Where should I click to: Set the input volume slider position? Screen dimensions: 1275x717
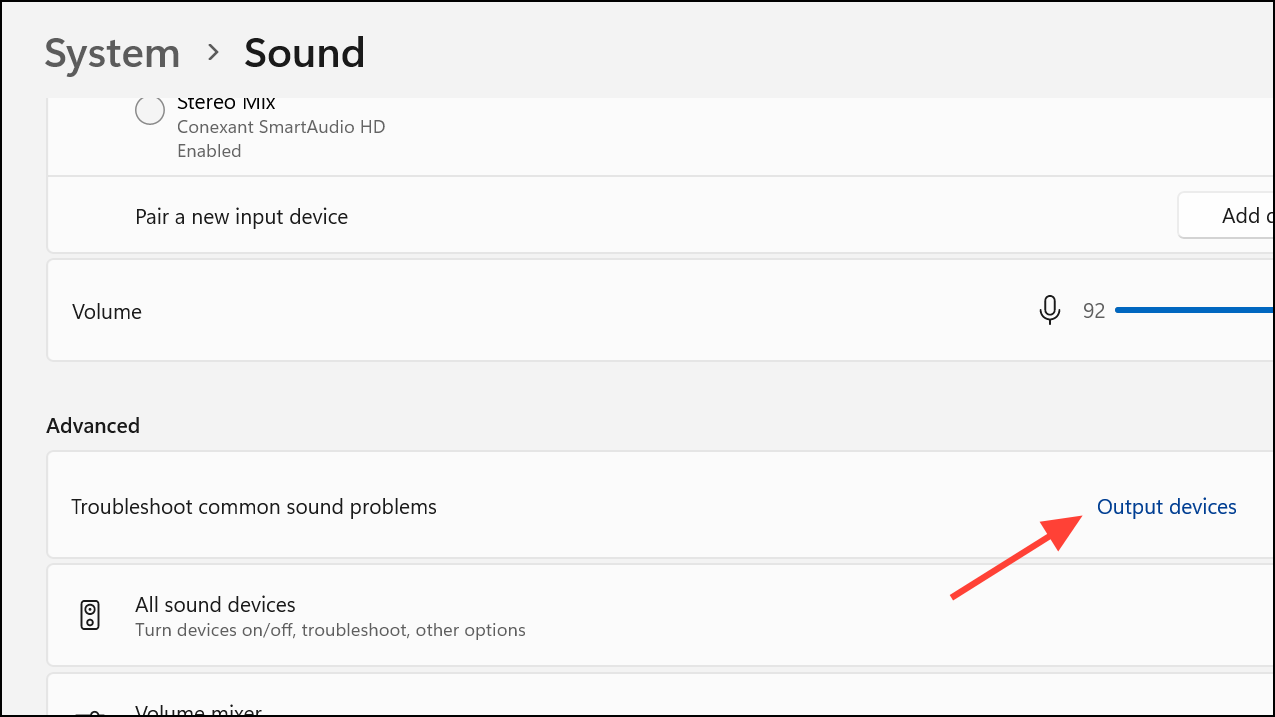click(1195, 311)
